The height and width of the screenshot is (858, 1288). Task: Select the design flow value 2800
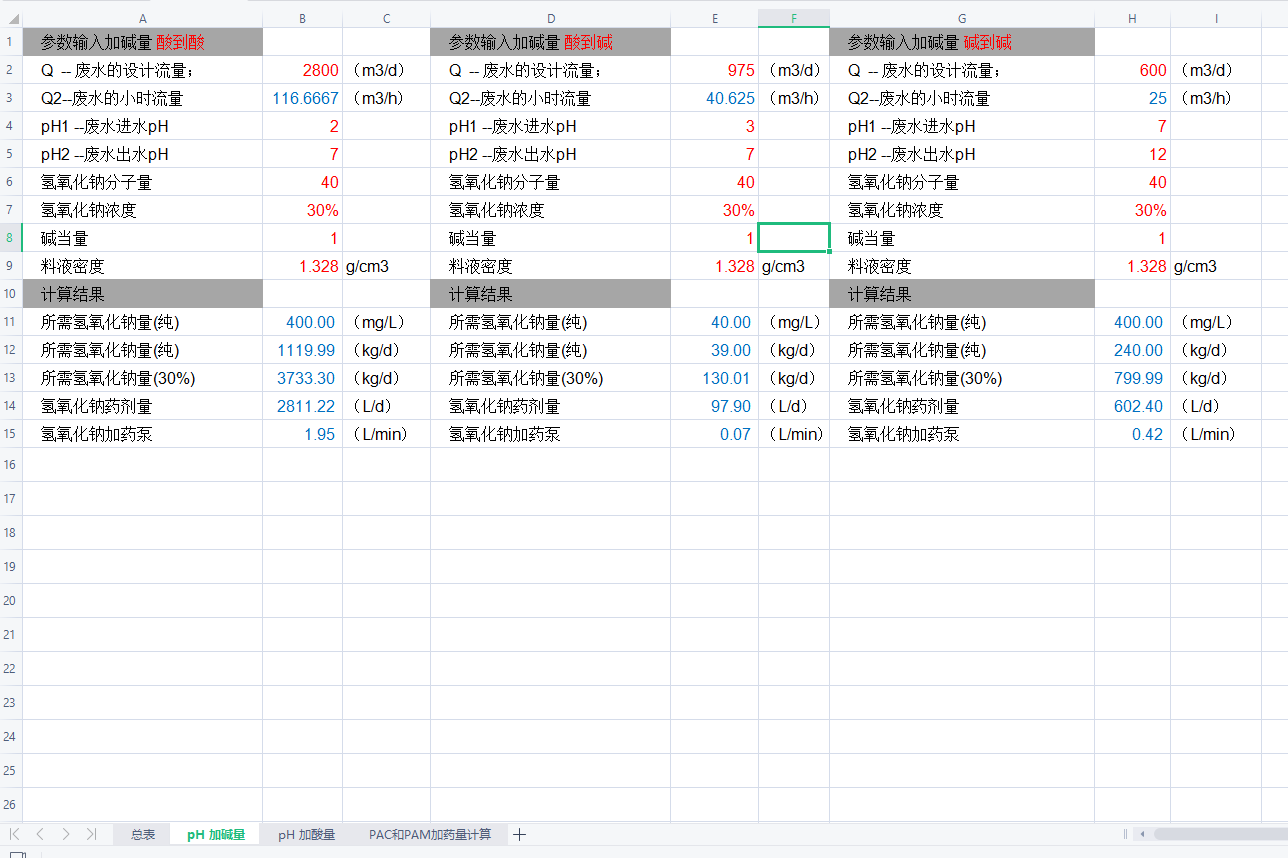coord(302,70)
